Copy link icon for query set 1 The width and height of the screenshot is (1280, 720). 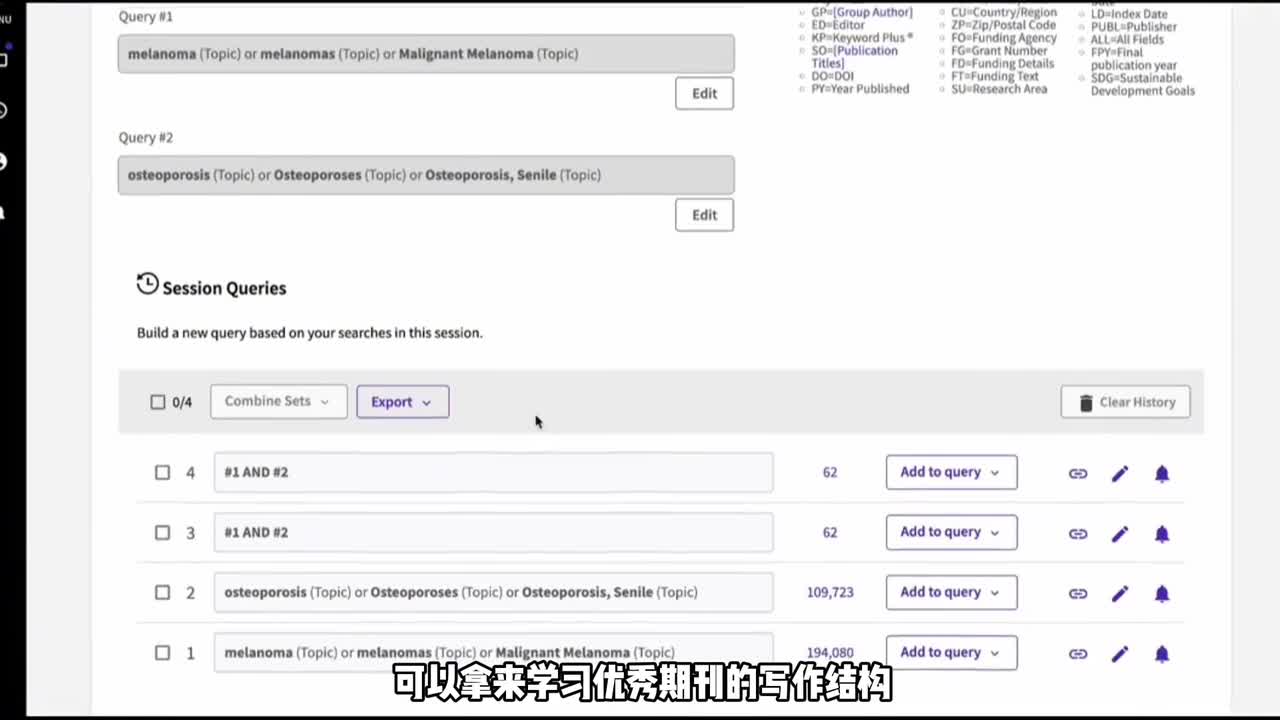(x=1077, y=654)
